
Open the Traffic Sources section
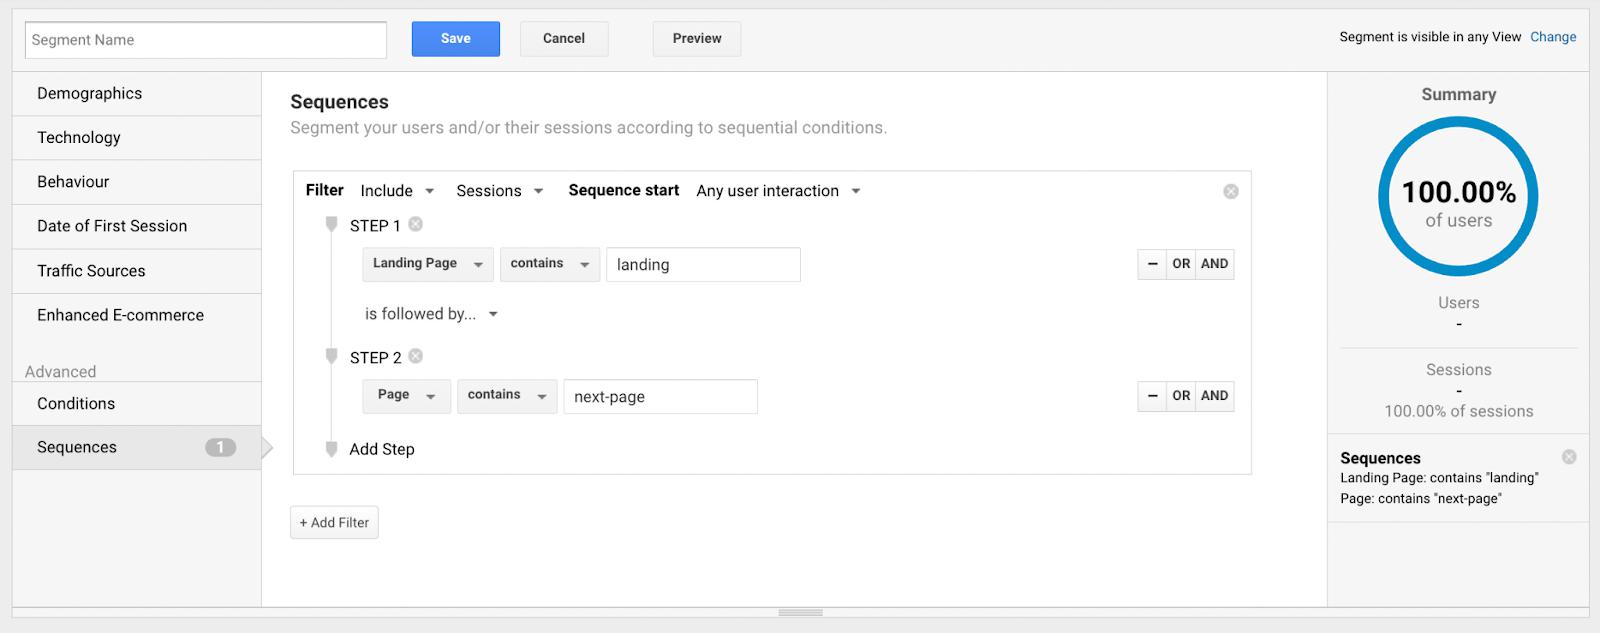pyautogui.click(x=91, y=271)
